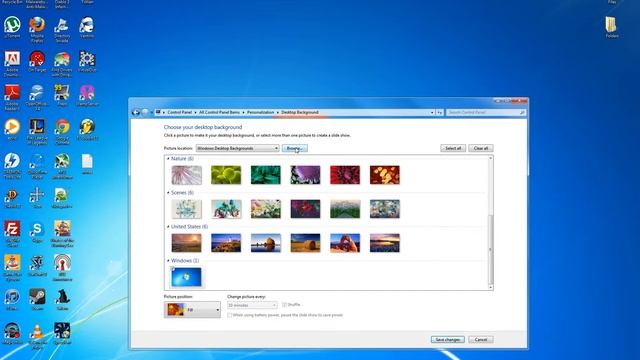The width and height of the screenshot is (640, 360).
Task: Click the Select all button
Action: coord(453,148)
